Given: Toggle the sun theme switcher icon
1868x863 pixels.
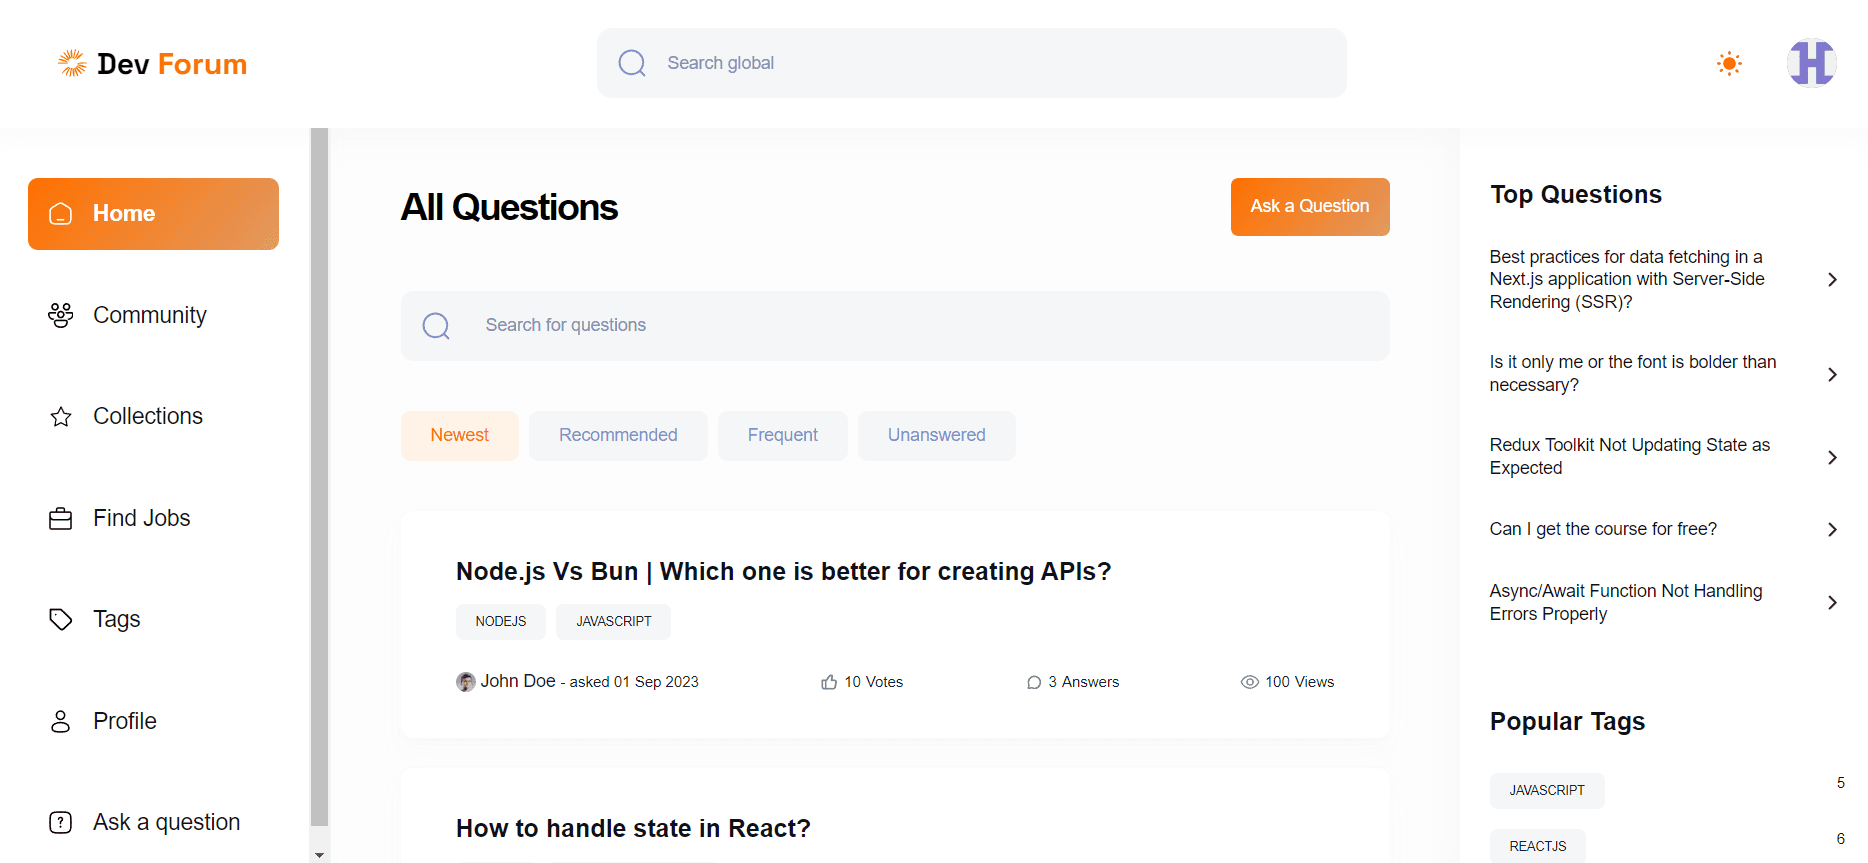Looking at the screenshot, I should pos(1729,63).
